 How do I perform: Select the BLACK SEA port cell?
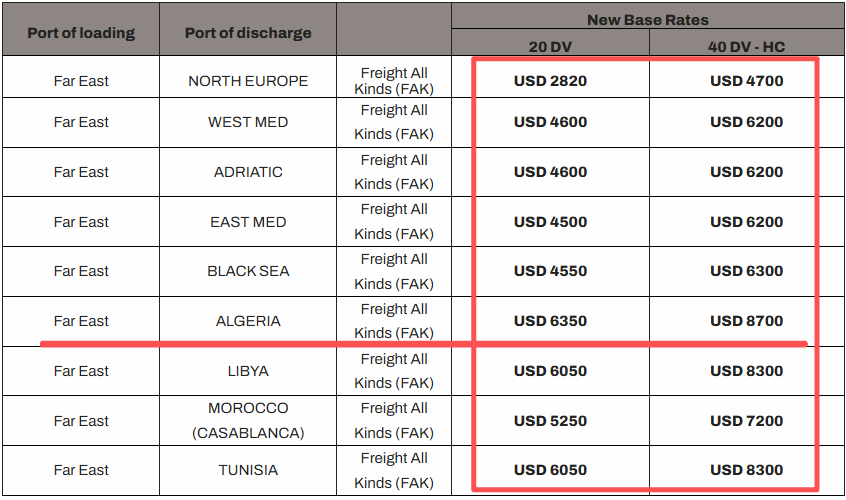point(248,271)
